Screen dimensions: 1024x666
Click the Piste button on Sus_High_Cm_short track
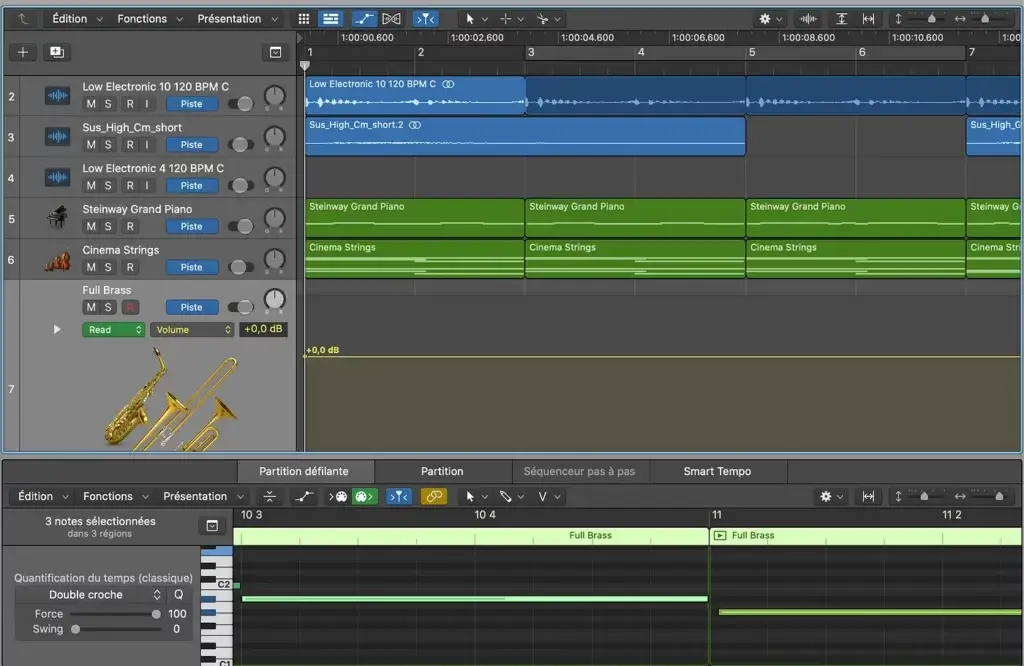point(191,145)
